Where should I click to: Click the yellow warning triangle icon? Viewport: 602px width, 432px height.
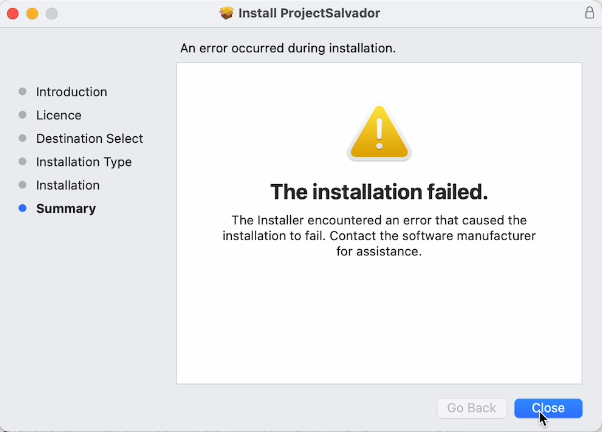(x=379, y=133)
